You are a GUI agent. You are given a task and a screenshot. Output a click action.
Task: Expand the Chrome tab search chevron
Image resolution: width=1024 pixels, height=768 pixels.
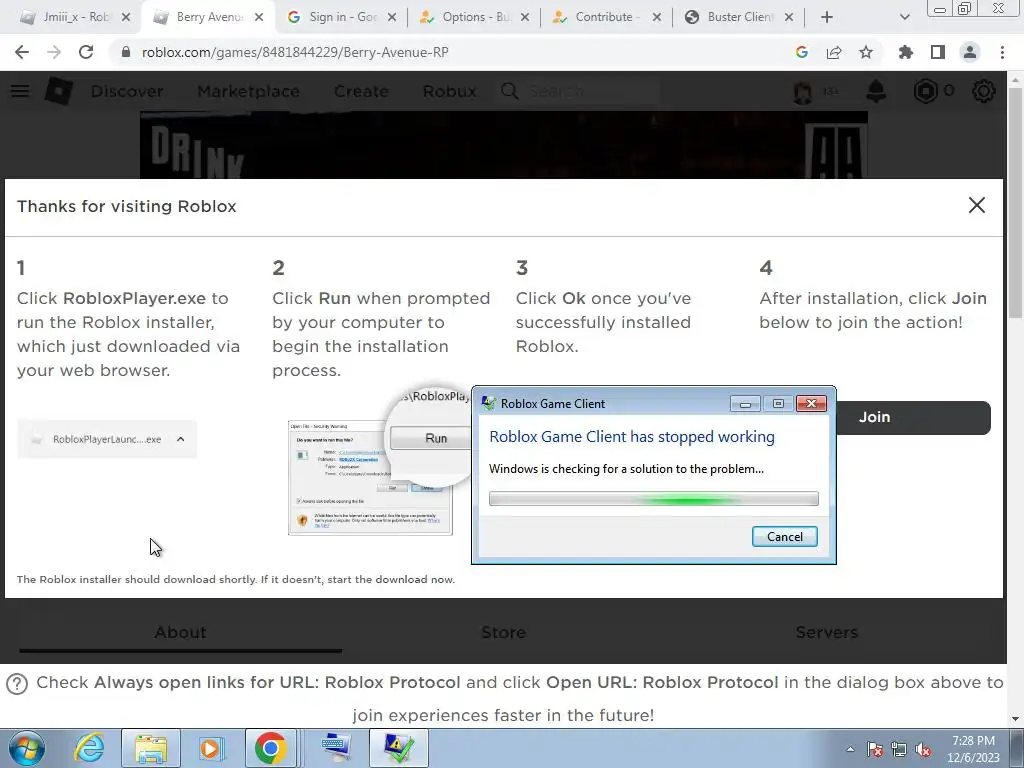(x=904, y=17)
